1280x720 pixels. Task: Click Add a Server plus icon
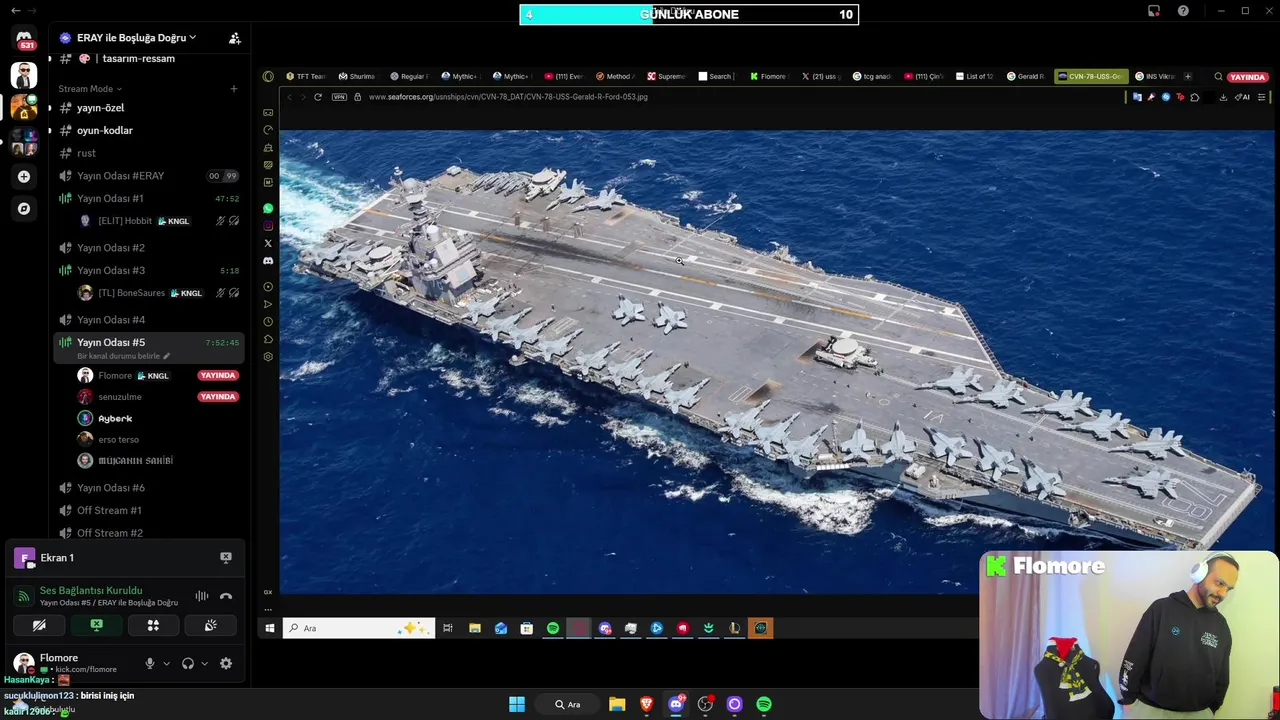[x=24, y=177]
